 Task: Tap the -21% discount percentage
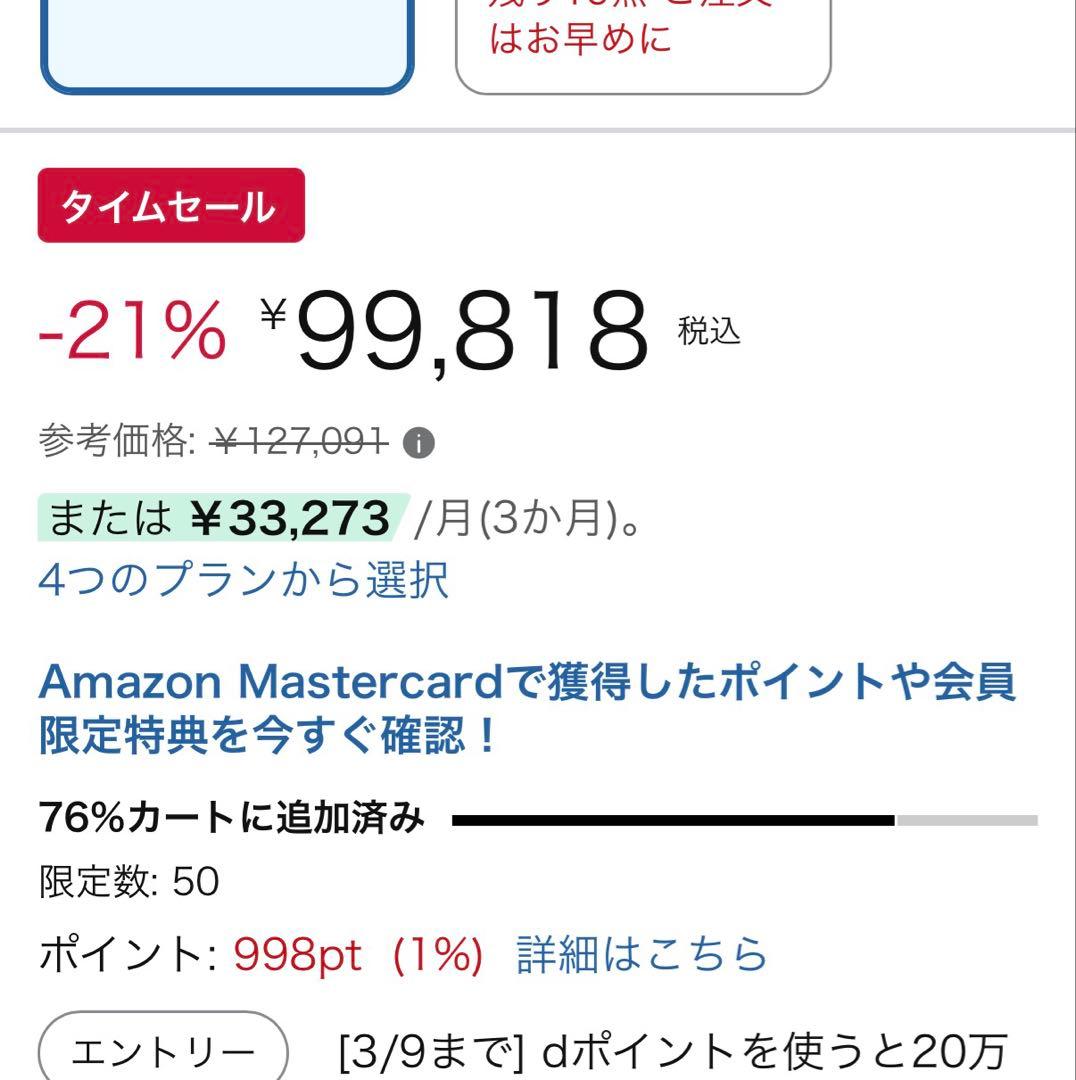coord(132,330)
